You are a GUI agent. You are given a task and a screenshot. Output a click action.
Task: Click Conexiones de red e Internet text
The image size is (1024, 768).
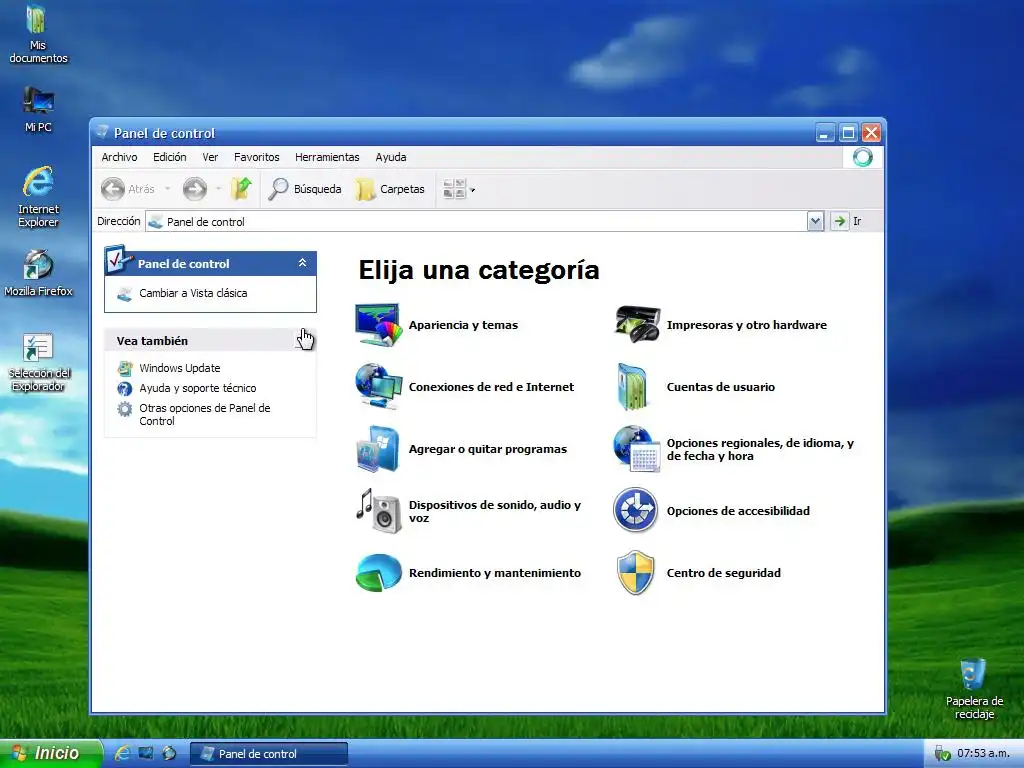click(x=491, y=387)
